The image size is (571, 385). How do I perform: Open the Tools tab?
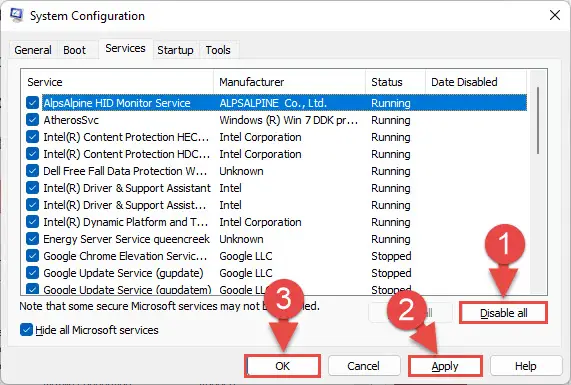point(218,50)
